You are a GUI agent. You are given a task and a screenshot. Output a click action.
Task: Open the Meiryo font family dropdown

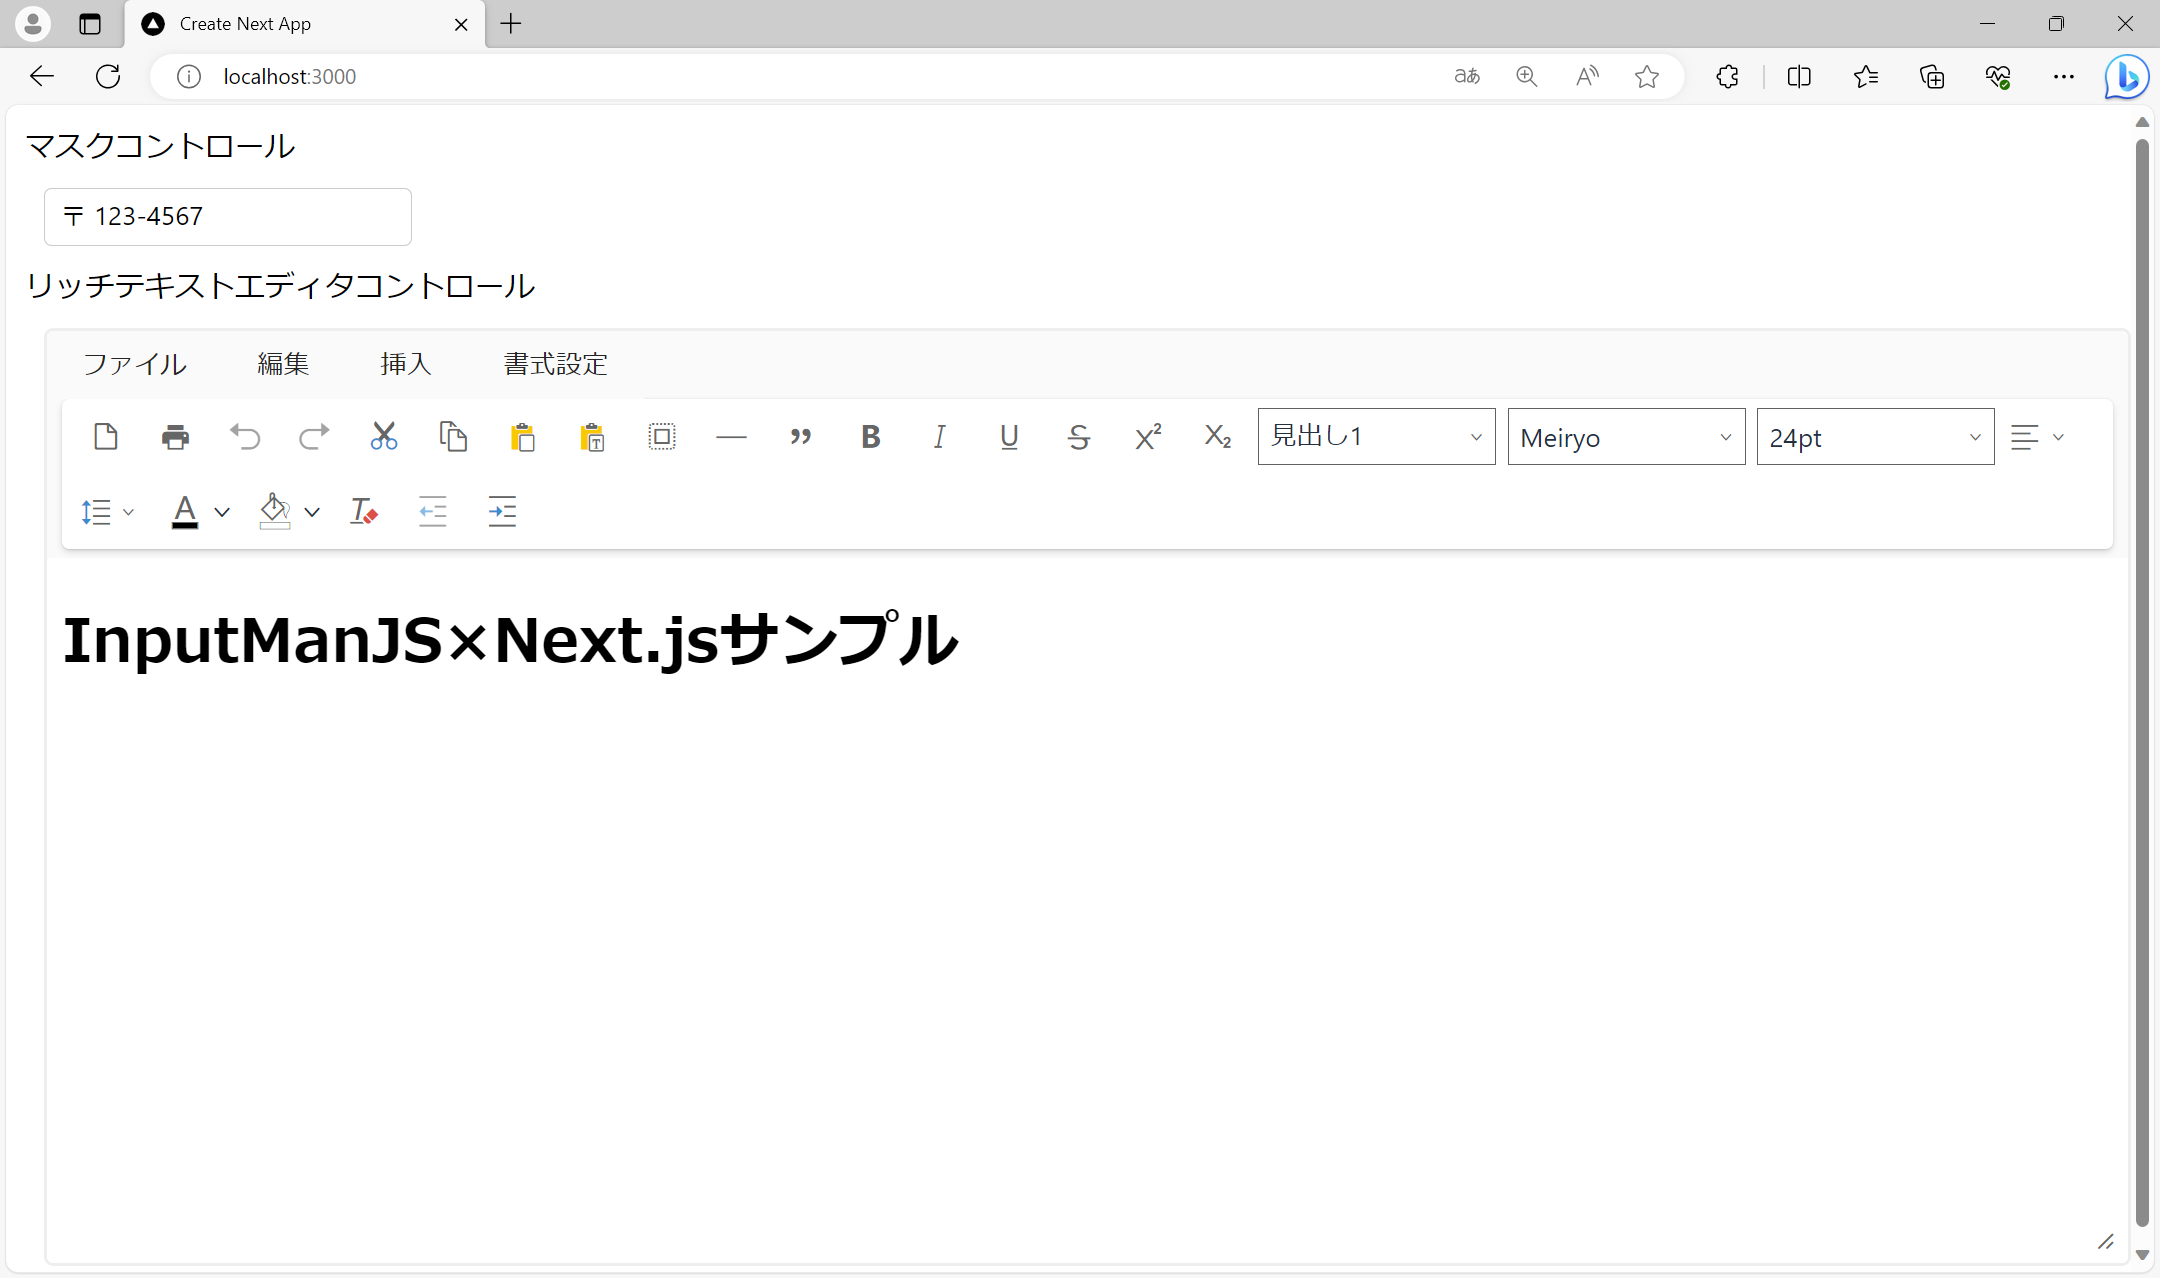[1627, 437]
